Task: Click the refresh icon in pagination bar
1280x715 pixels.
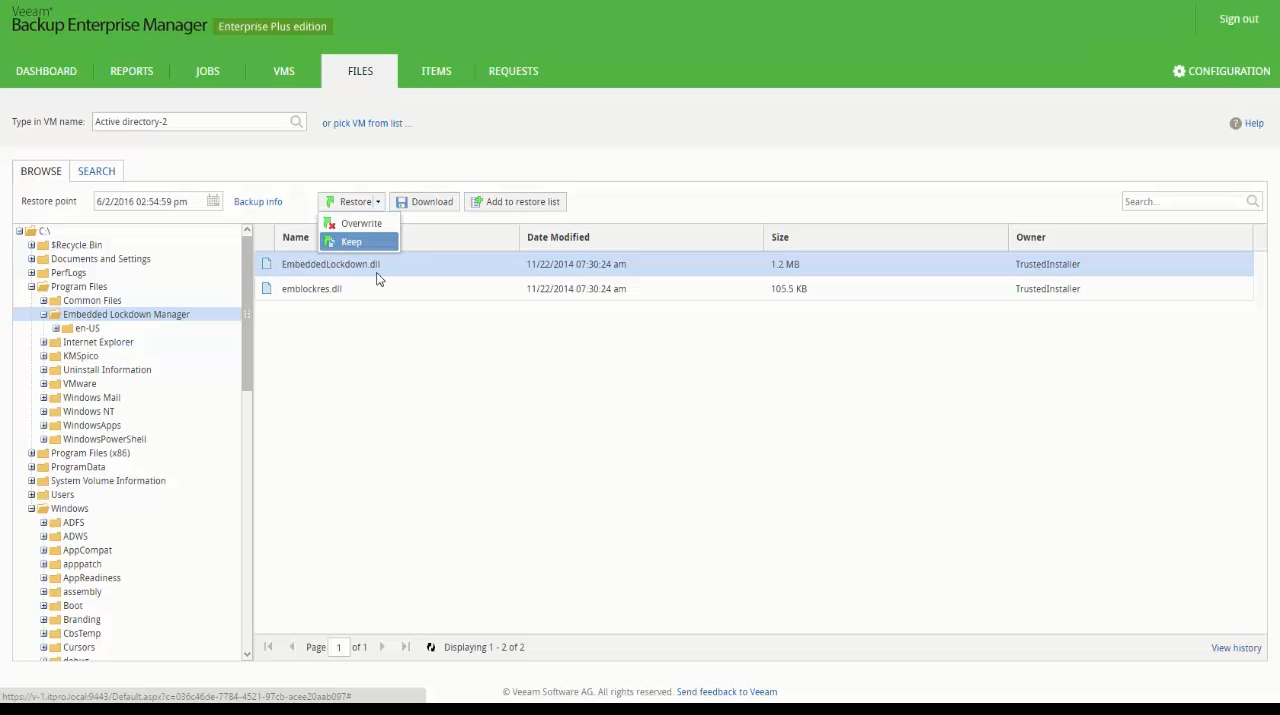Action: click(x=431, y=648)
